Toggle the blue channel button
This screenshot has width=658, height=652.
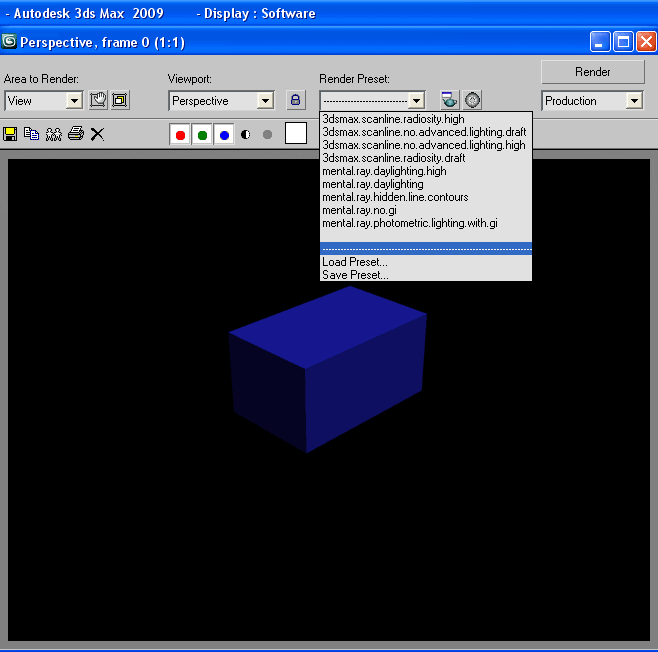[224, 135]
